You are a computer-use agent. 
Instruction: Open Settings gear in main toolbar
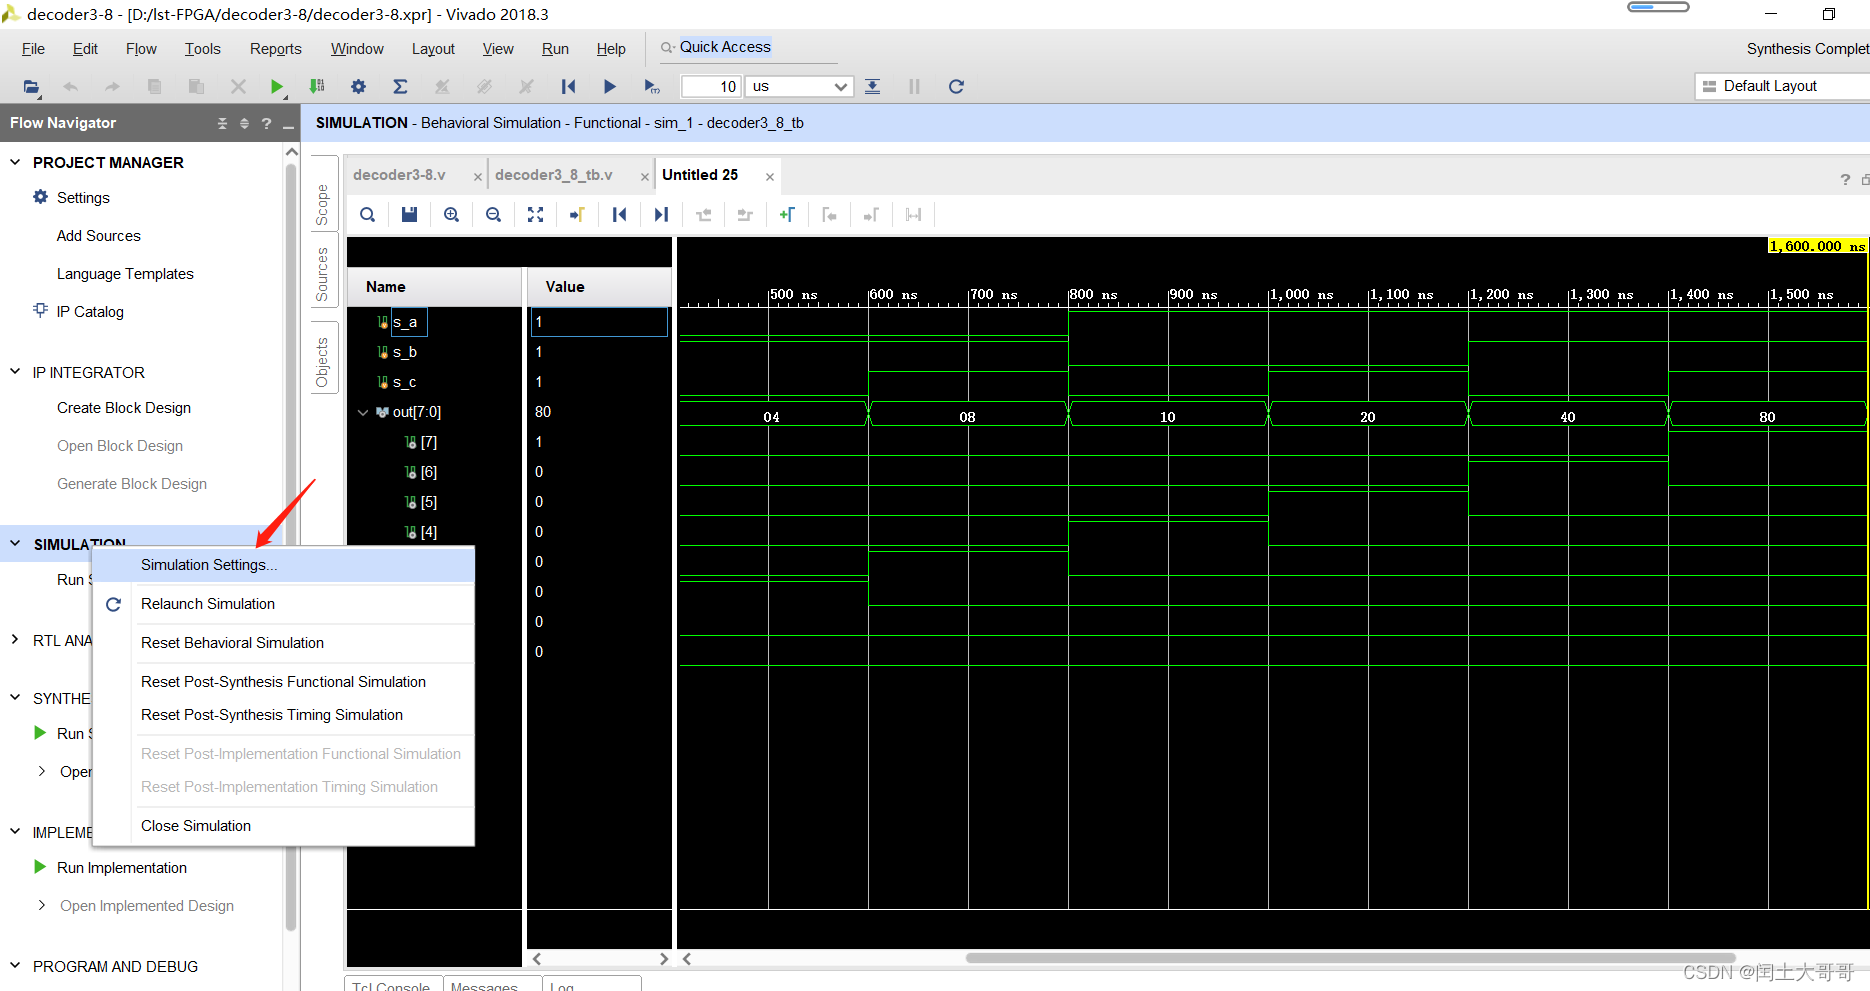[x=358, y=87]
